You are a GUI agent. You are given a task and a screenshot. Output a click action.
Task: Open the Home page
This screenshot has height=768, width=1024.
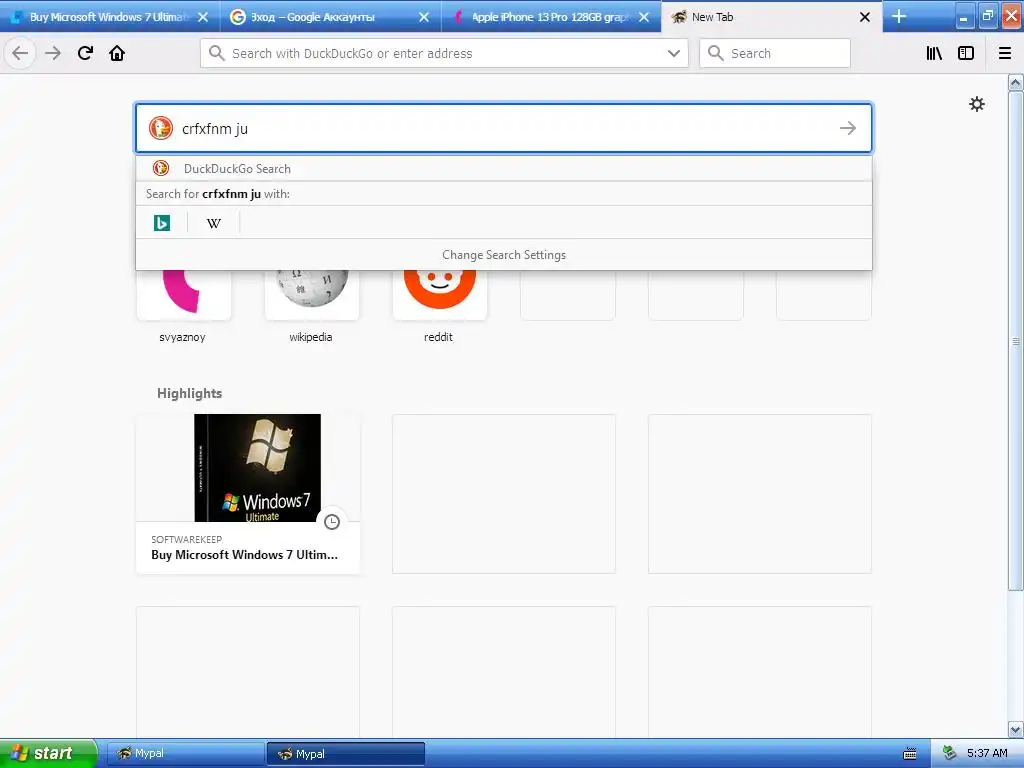click(x=117, y=54)
